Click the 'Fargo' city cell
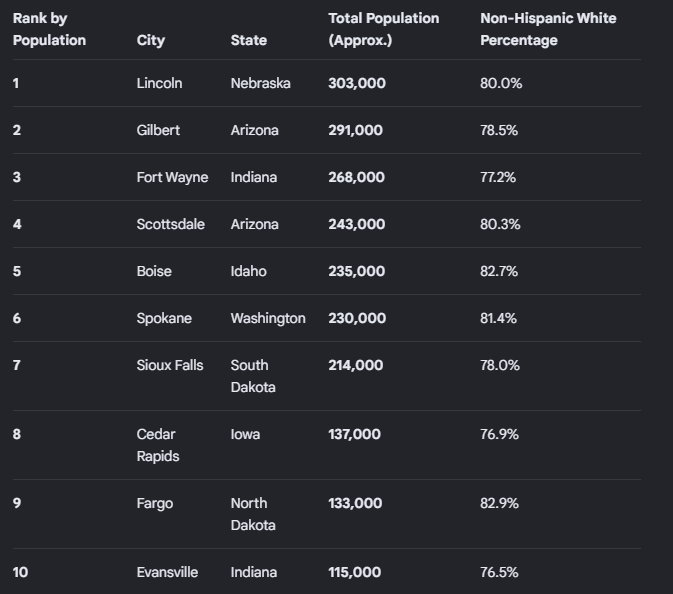The height and width of the screenshot is (594, 673). [x=155, y=503]
